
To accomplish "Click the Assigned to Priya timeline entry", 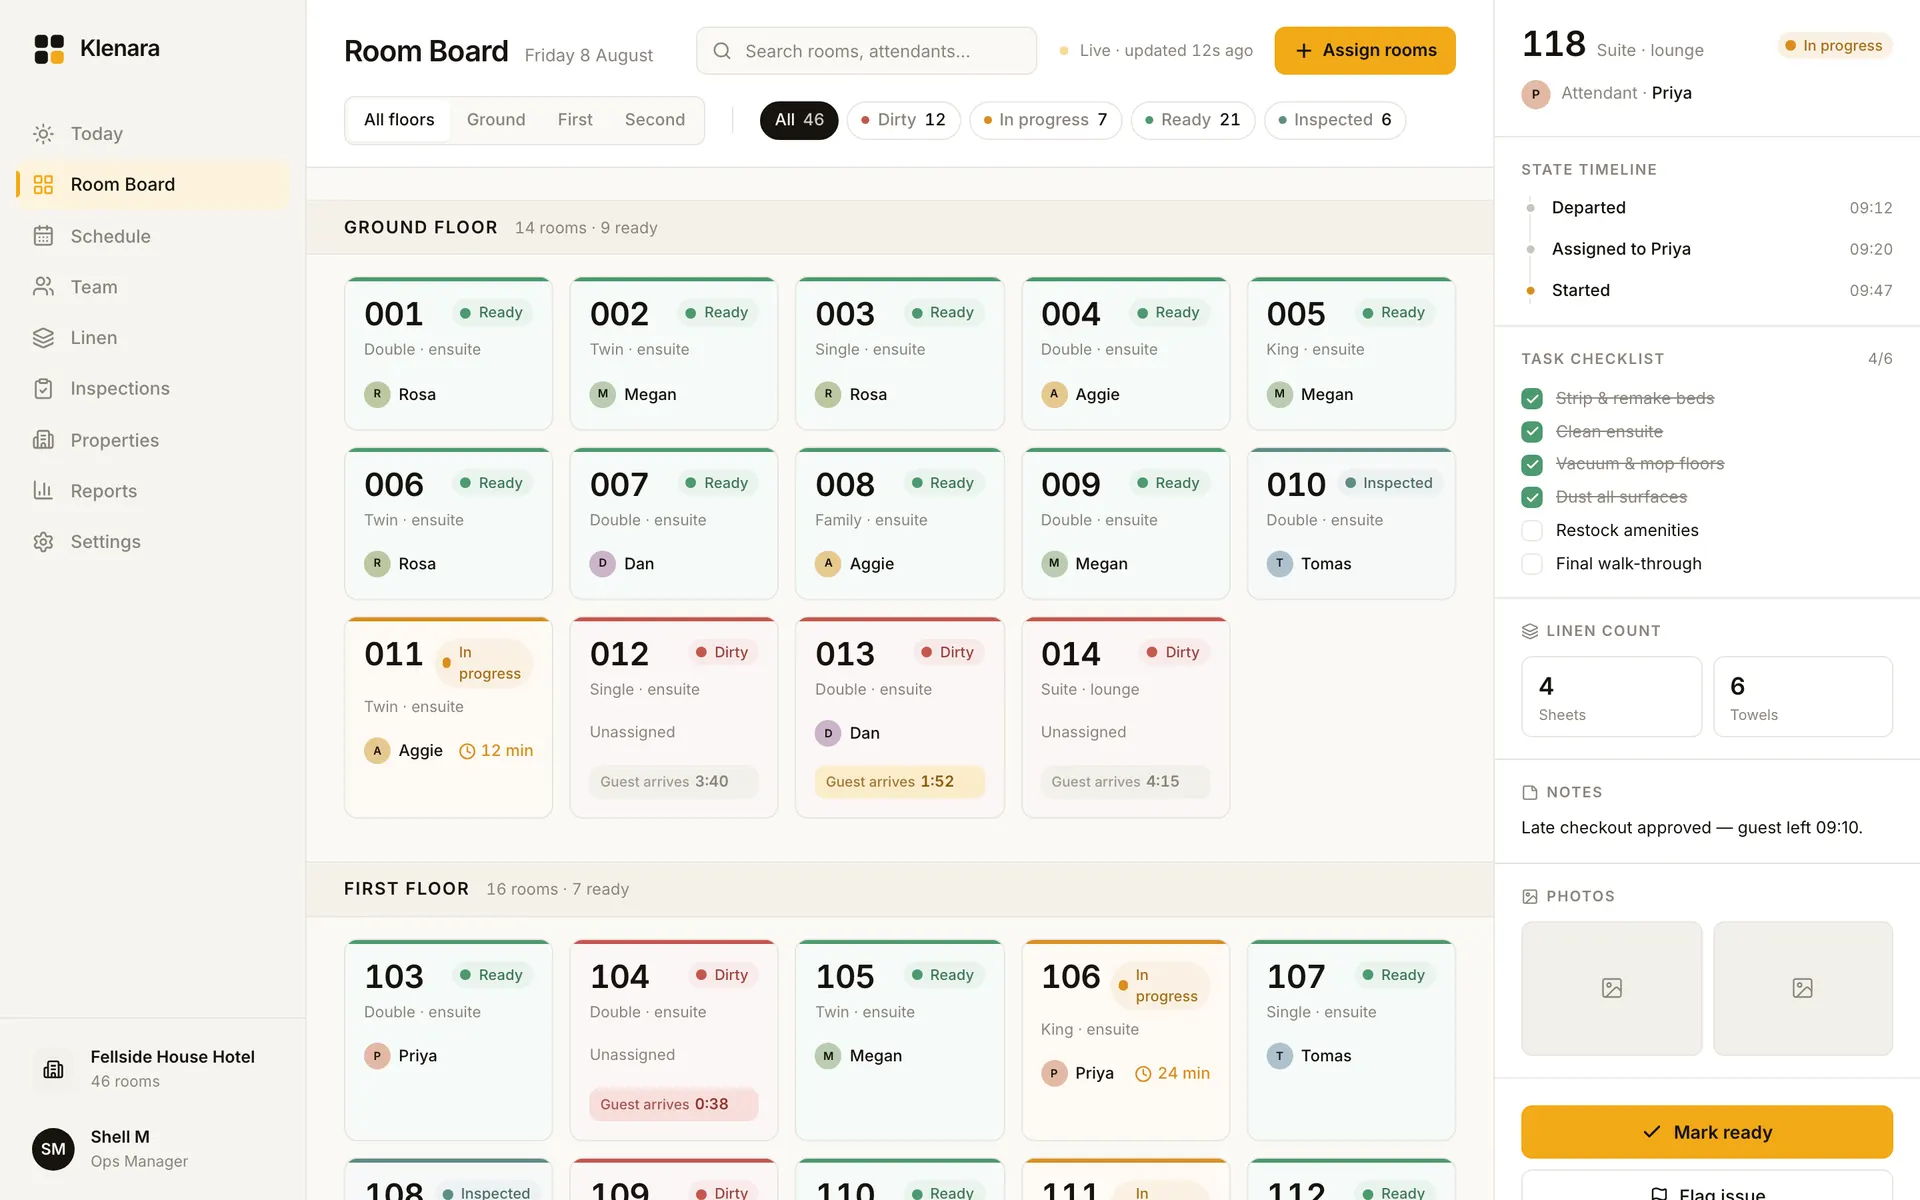I will point(1707,249).
